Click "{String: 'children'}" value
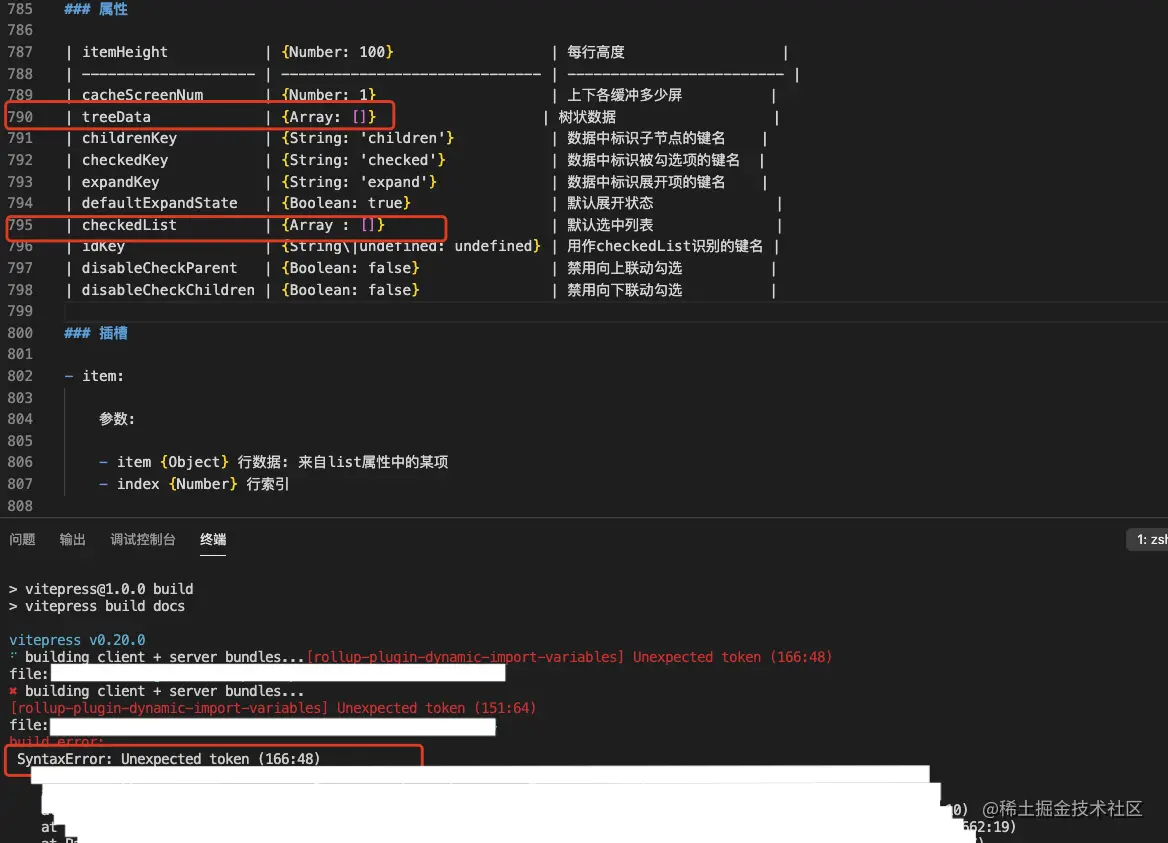The image size is (1168, 843). coord(367,139)
